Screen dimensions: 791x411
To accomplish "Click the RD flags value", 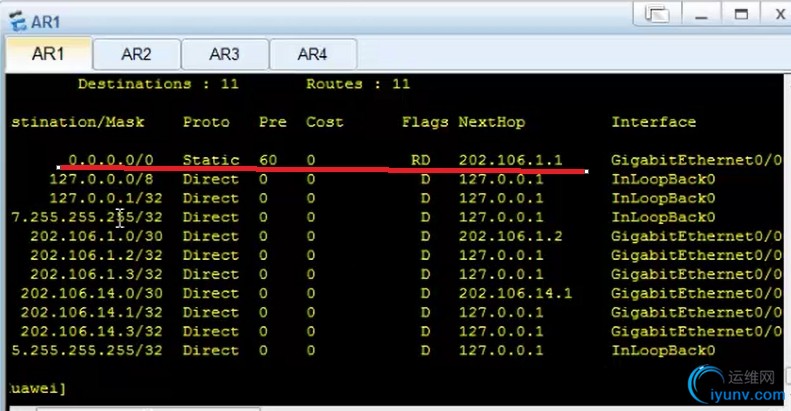I will pos(421,160).
